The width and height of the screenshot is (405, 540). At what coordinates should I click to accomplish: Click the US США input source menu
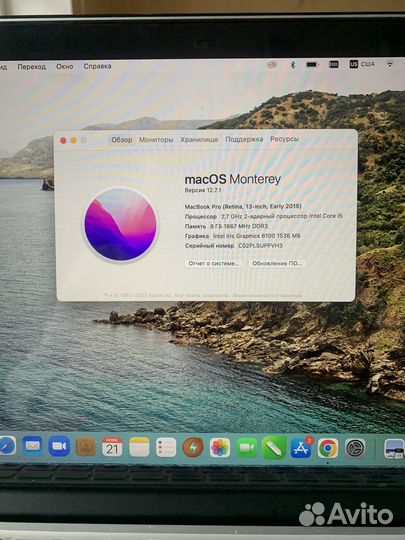[x=362, y=64]
